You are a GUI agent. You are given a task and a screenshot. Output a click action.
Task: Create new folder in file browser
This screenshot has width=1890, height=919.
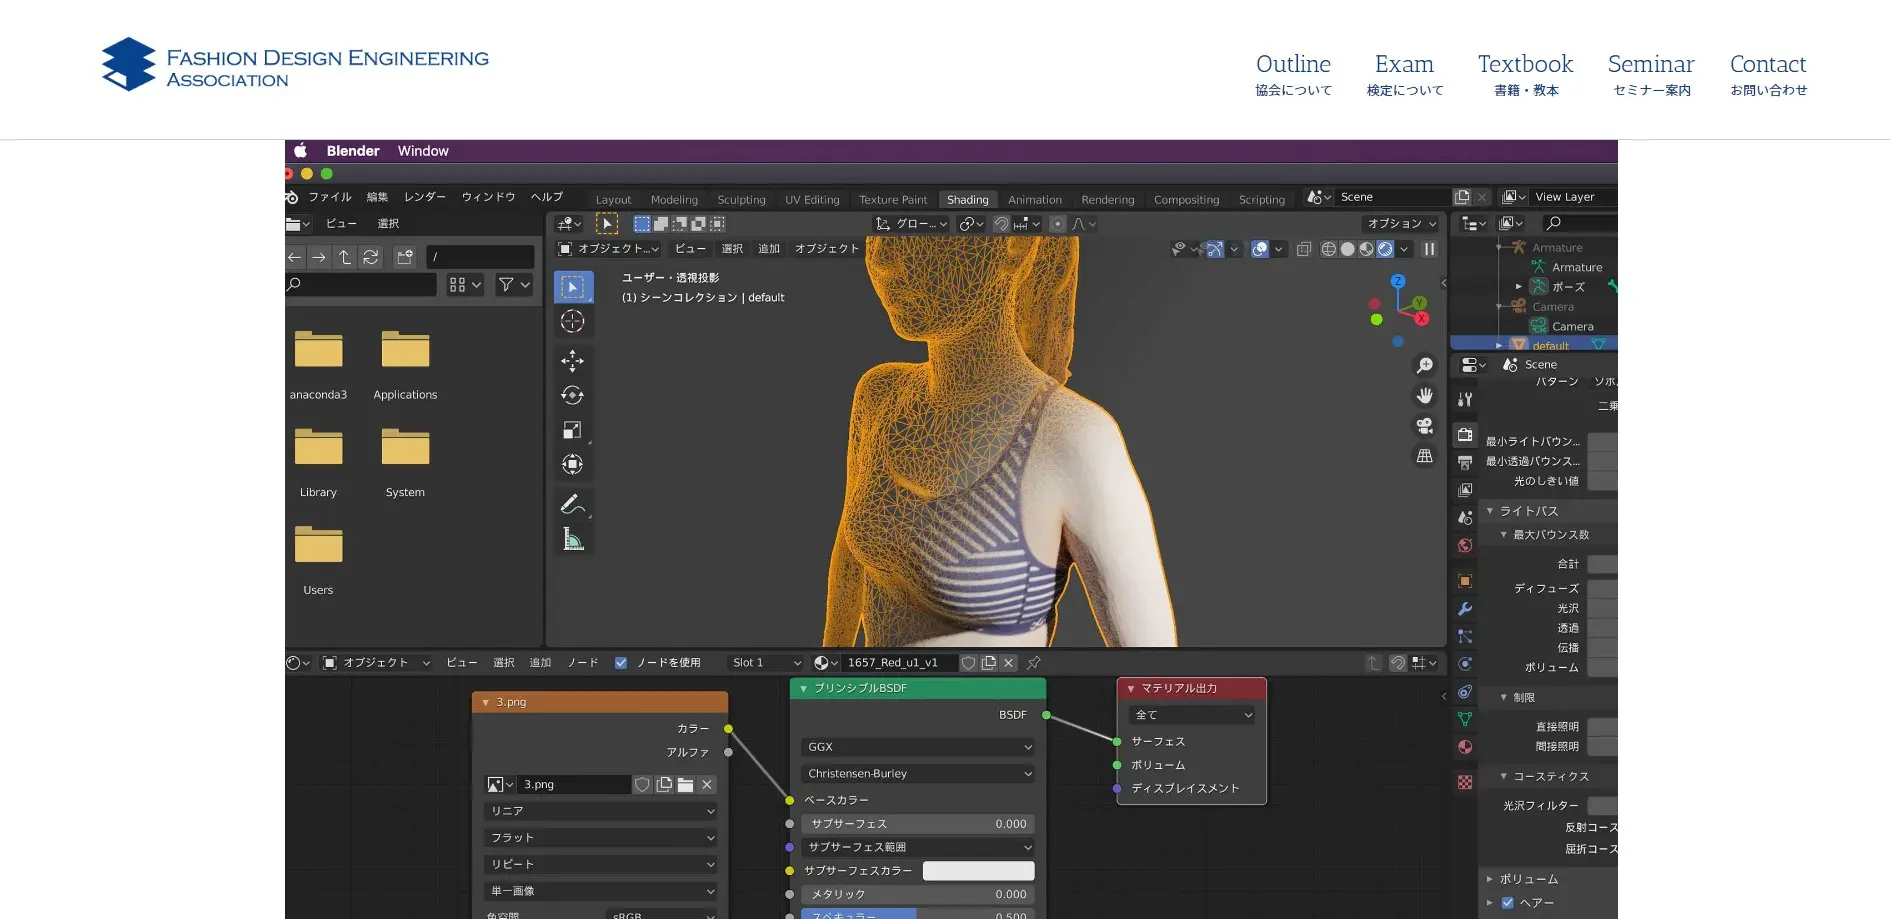pyautogui.click(x=405, y=257)
